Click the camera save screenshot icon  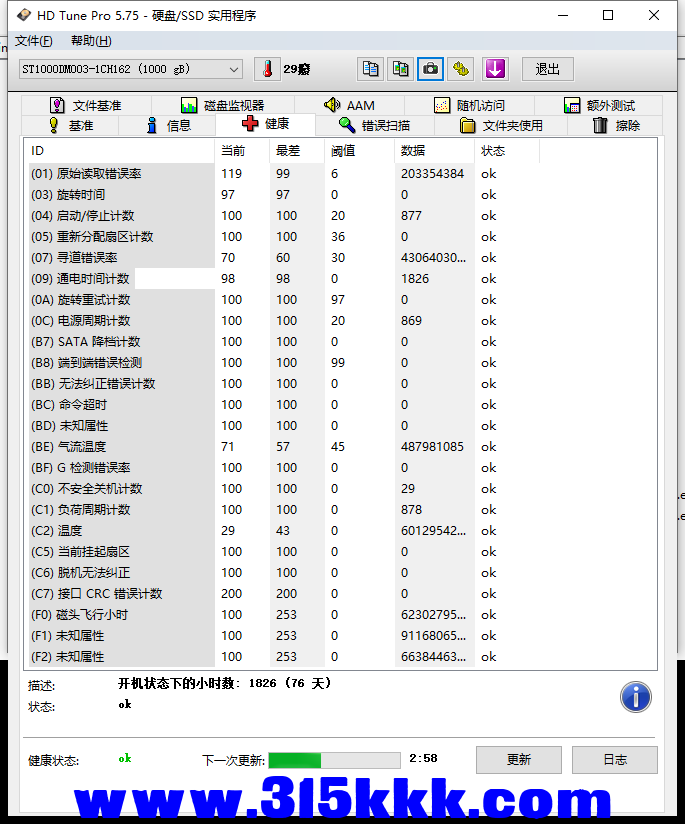[431, 69]
